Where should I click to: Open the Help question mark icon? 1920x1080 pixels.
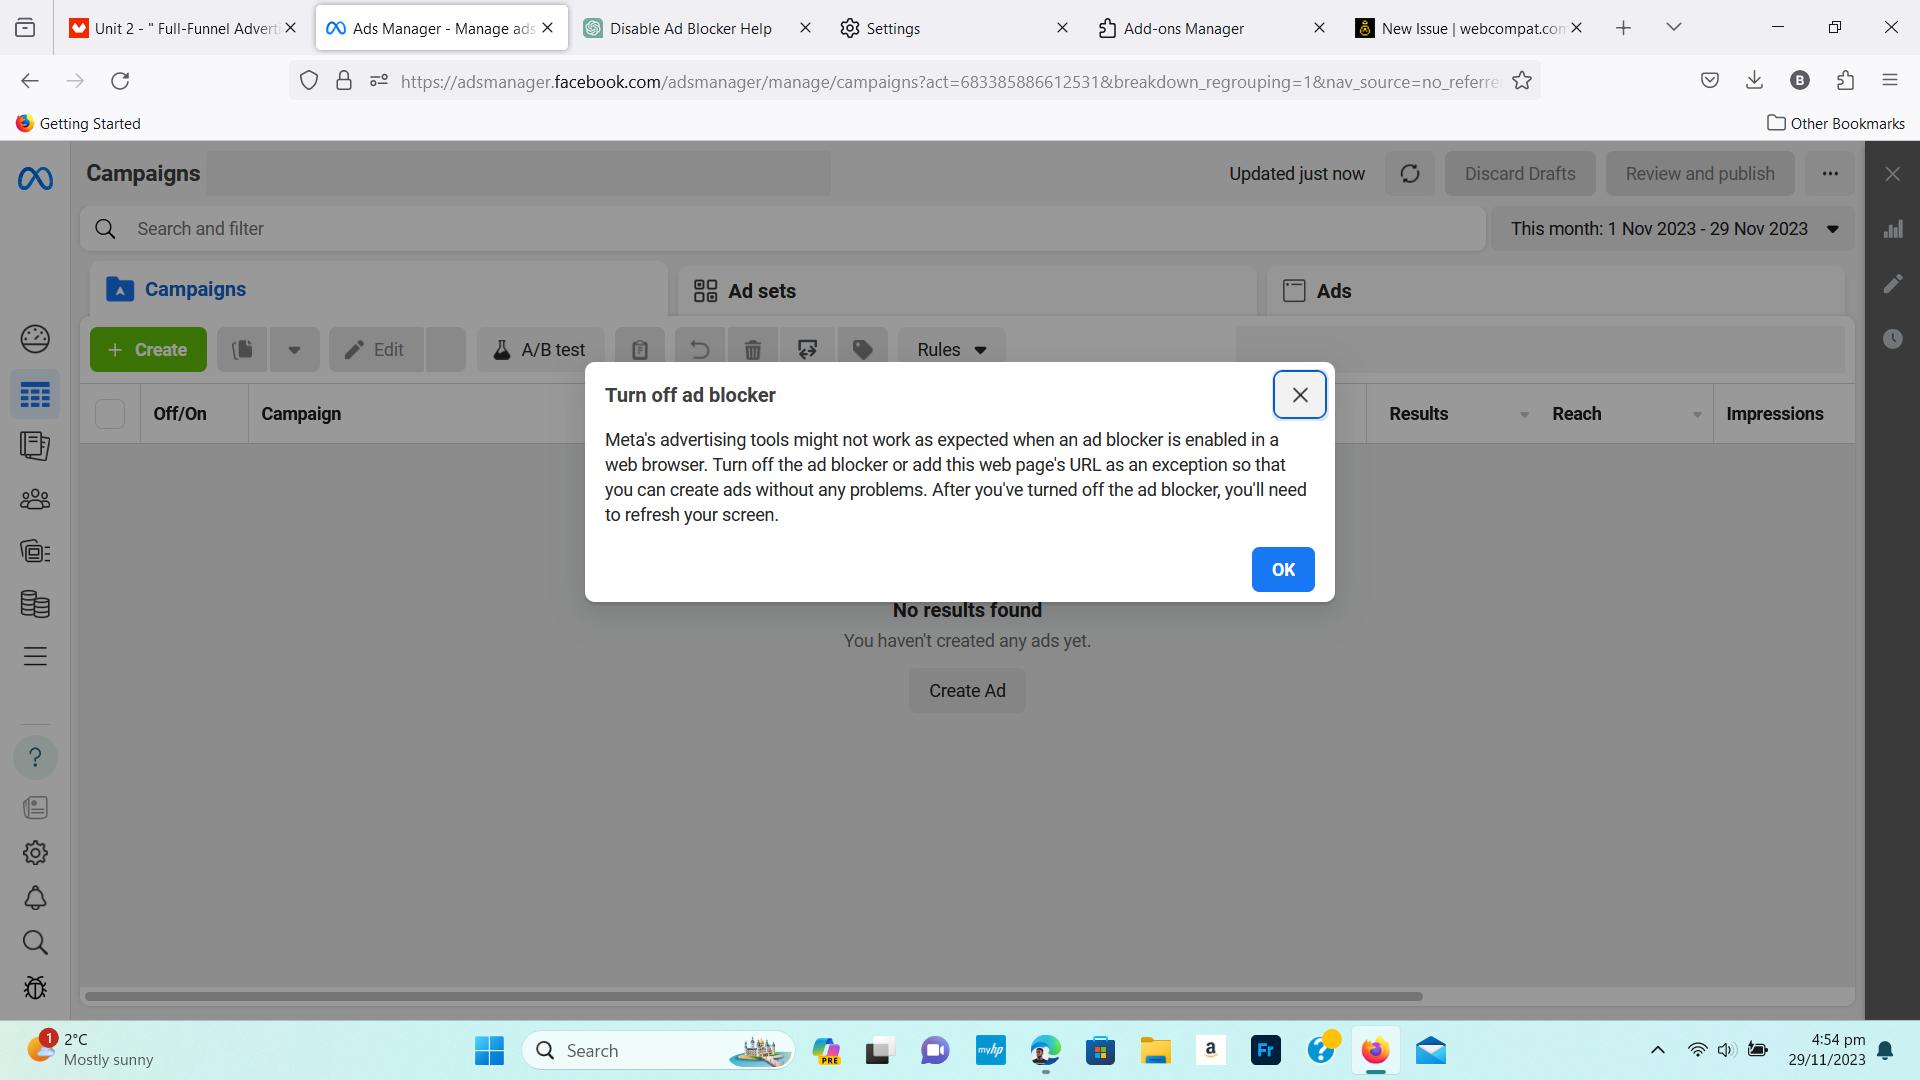(35, 757)
